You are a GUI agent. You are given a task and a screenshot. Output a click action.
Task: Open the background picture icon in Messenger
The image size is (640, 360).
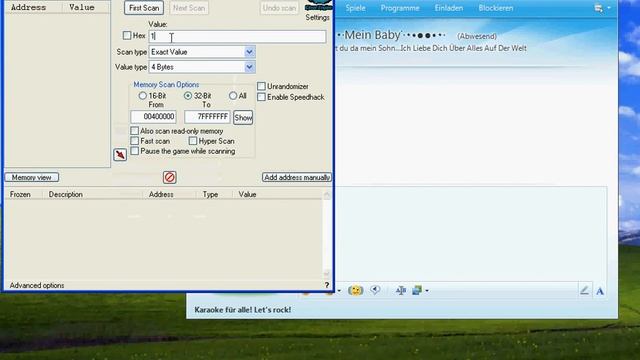(417, 290)
